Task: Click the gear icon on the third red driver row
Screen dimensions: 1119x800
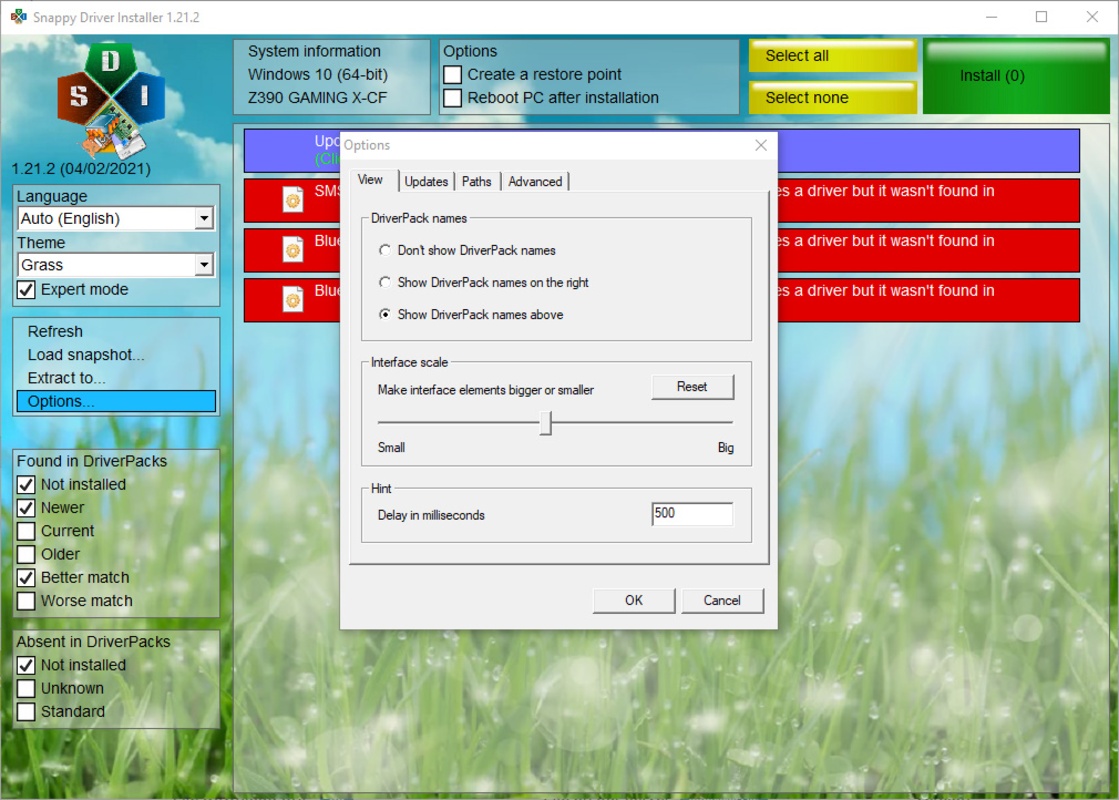Action: 292,300
